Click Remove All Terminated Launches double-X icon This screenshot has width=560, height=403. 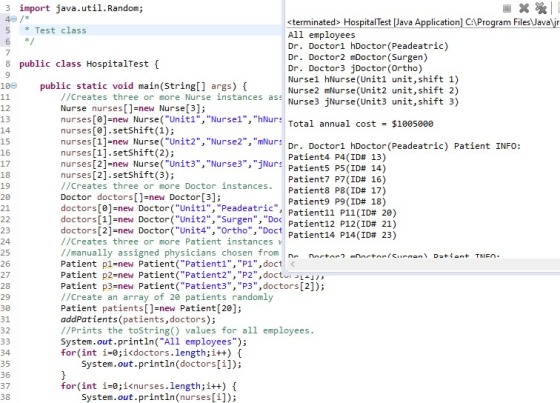(541, 8)
